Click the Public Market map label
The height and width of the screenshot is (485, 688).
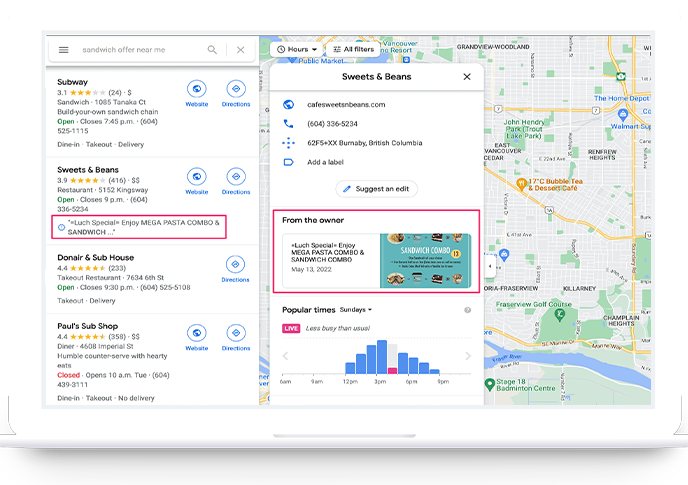click(x=321, y=61)
